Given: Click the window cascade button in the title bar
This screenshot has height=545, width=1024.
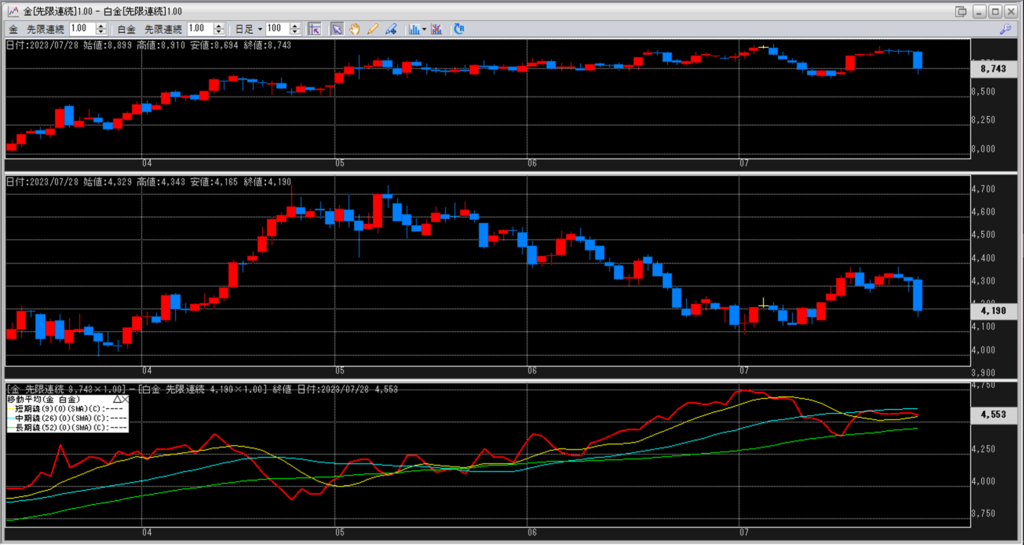Looking at the screenshot, I should 961,11.
